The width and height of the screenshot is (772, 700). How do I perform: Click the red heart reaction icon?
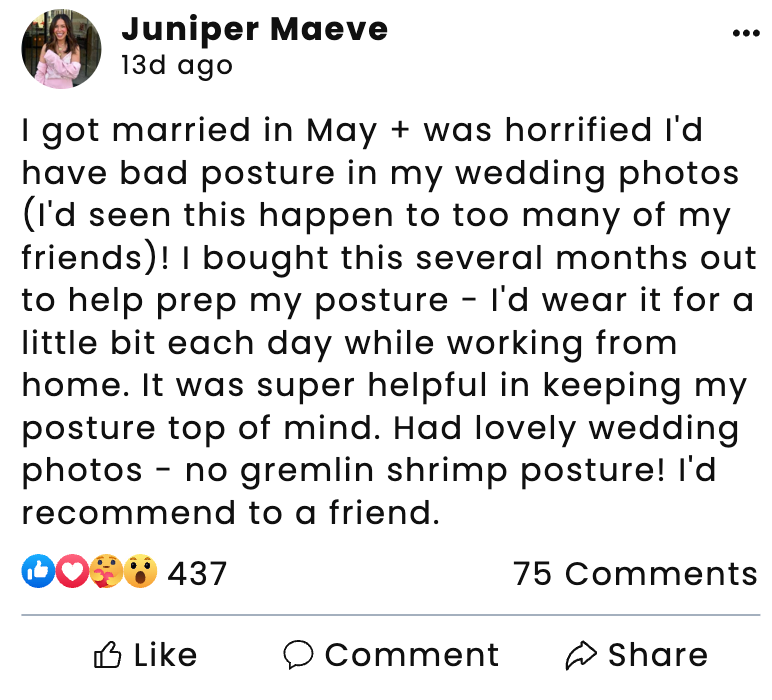pos(71,572)
